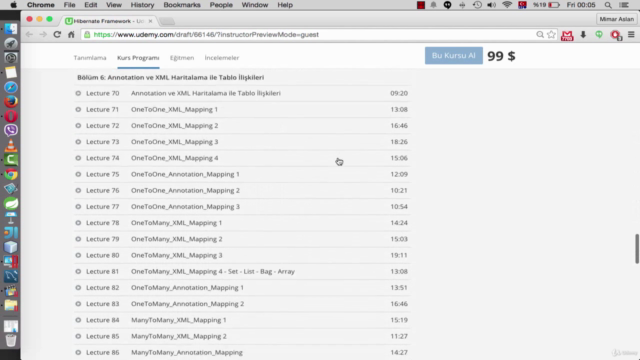Click the Bölüm 6 section heading
The height and width of the screenshot is (360, 640).
click(171, 77)
